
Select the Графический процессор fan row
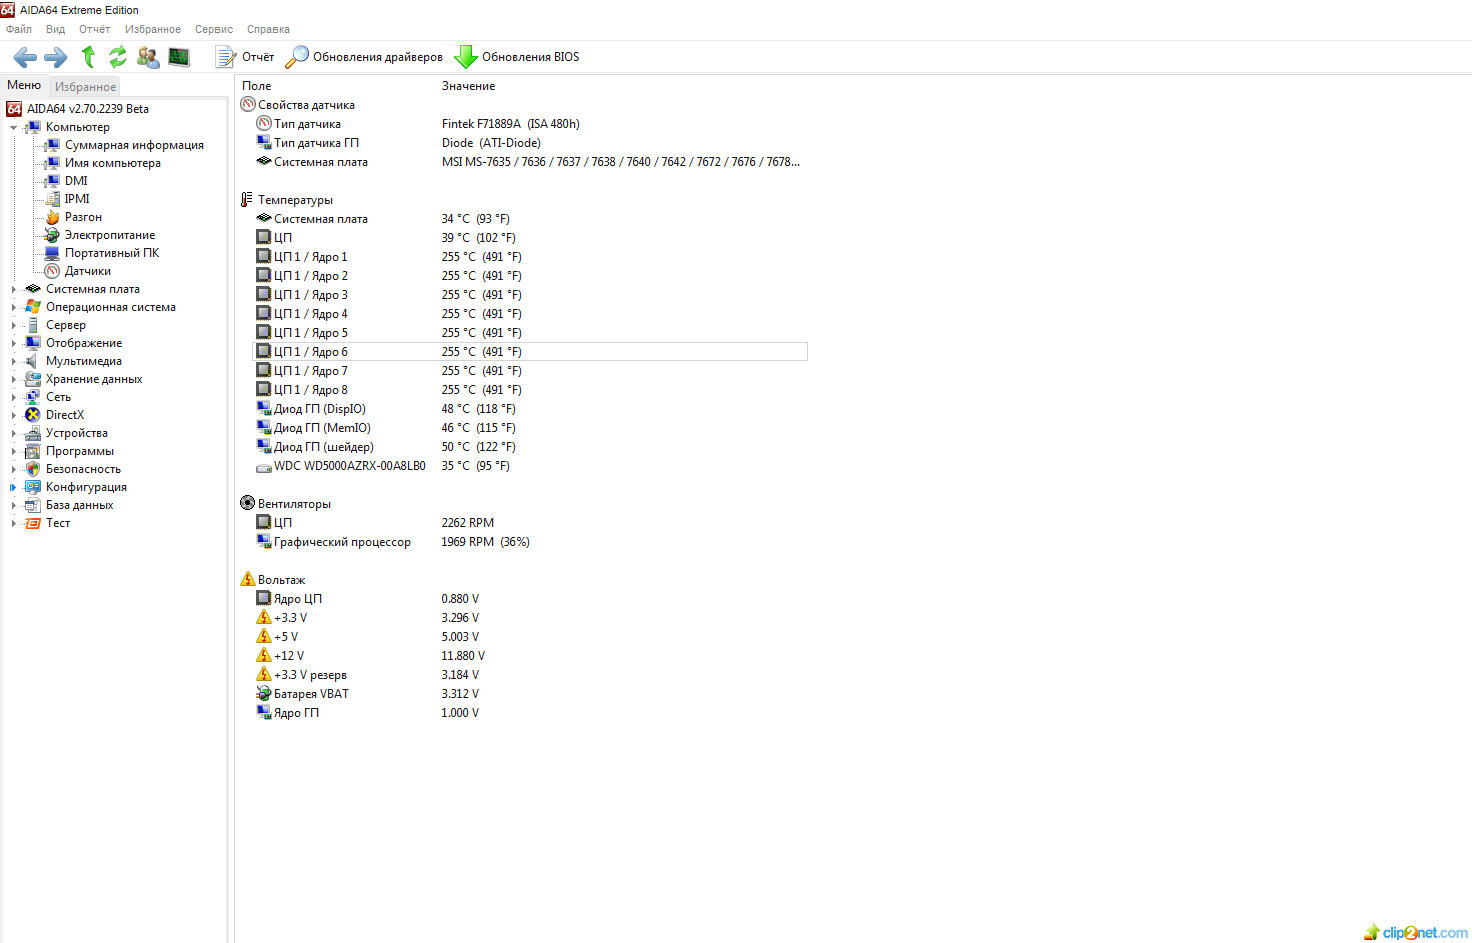[530, 542]
